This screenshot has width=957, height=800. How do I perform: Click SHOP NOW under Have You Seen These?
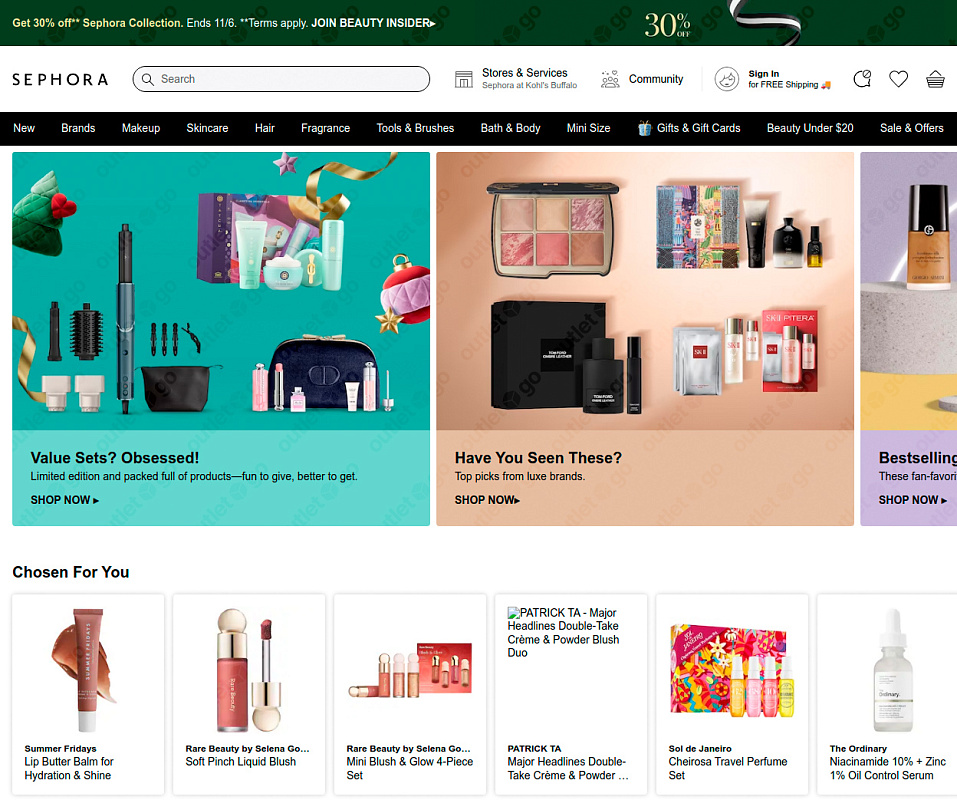coord(488,500)
